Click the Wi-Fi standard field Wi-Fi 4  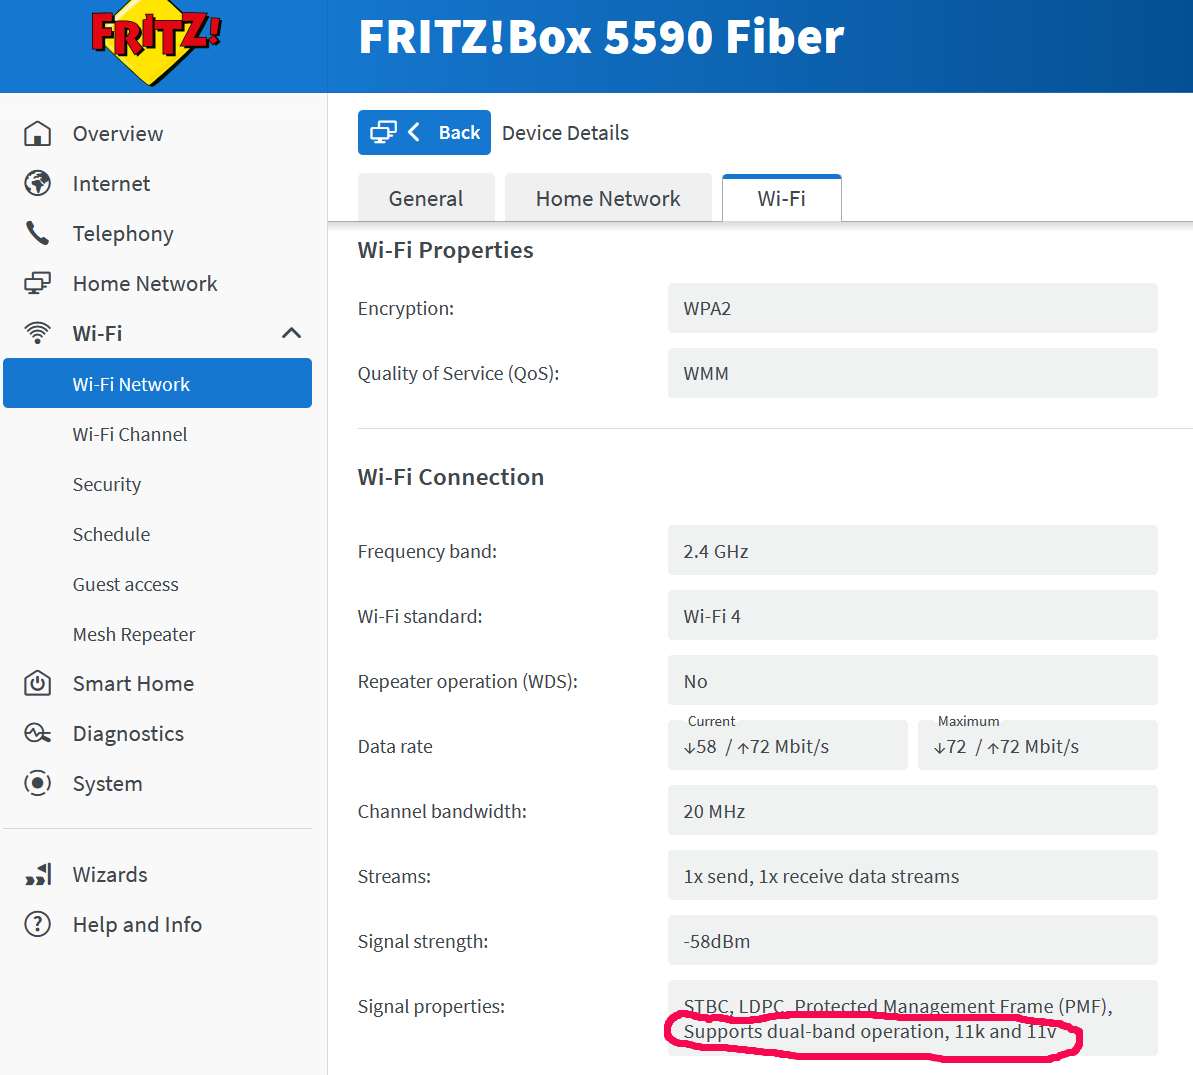point(913,615)
